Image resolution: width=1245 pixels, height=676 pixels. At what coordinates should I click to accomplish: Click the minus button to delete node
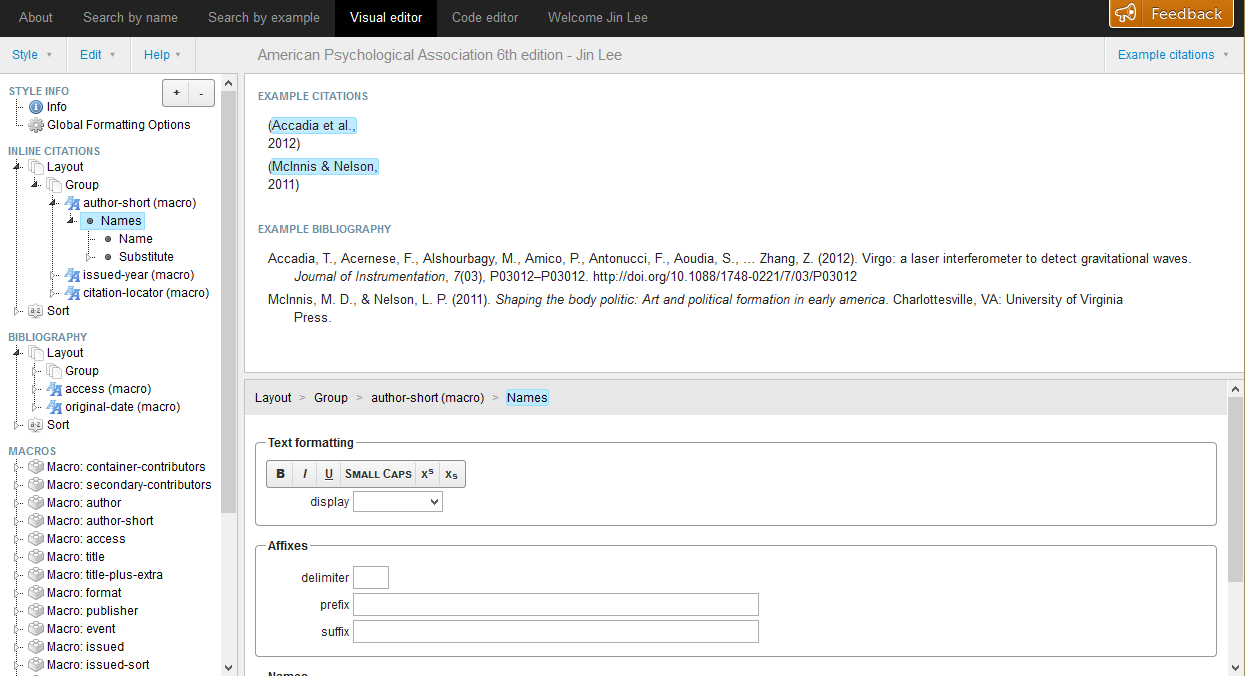coord(201,93)
